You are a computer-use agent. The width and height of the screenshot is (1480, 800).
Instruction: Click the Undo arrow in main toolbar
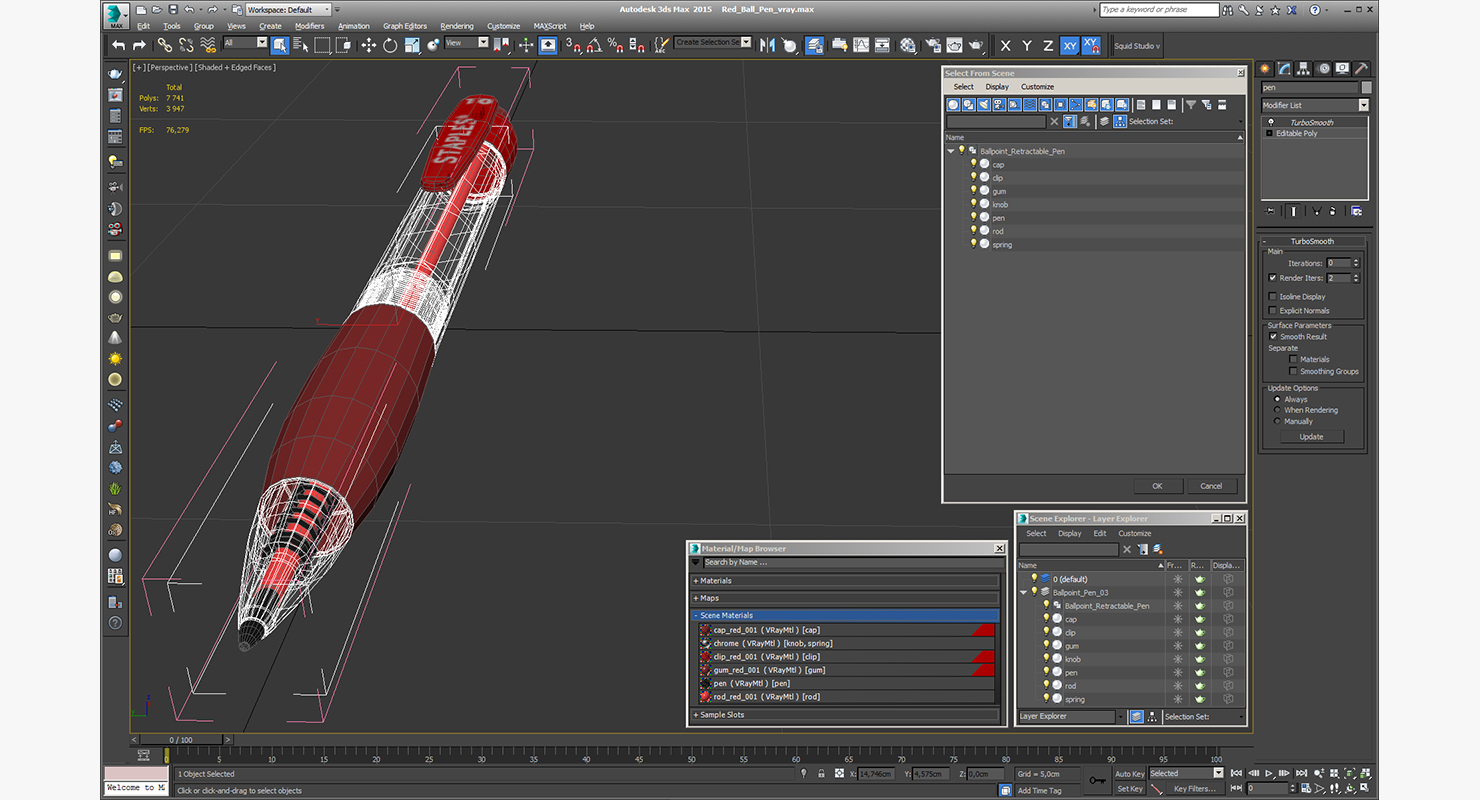[x=119, y=45]
